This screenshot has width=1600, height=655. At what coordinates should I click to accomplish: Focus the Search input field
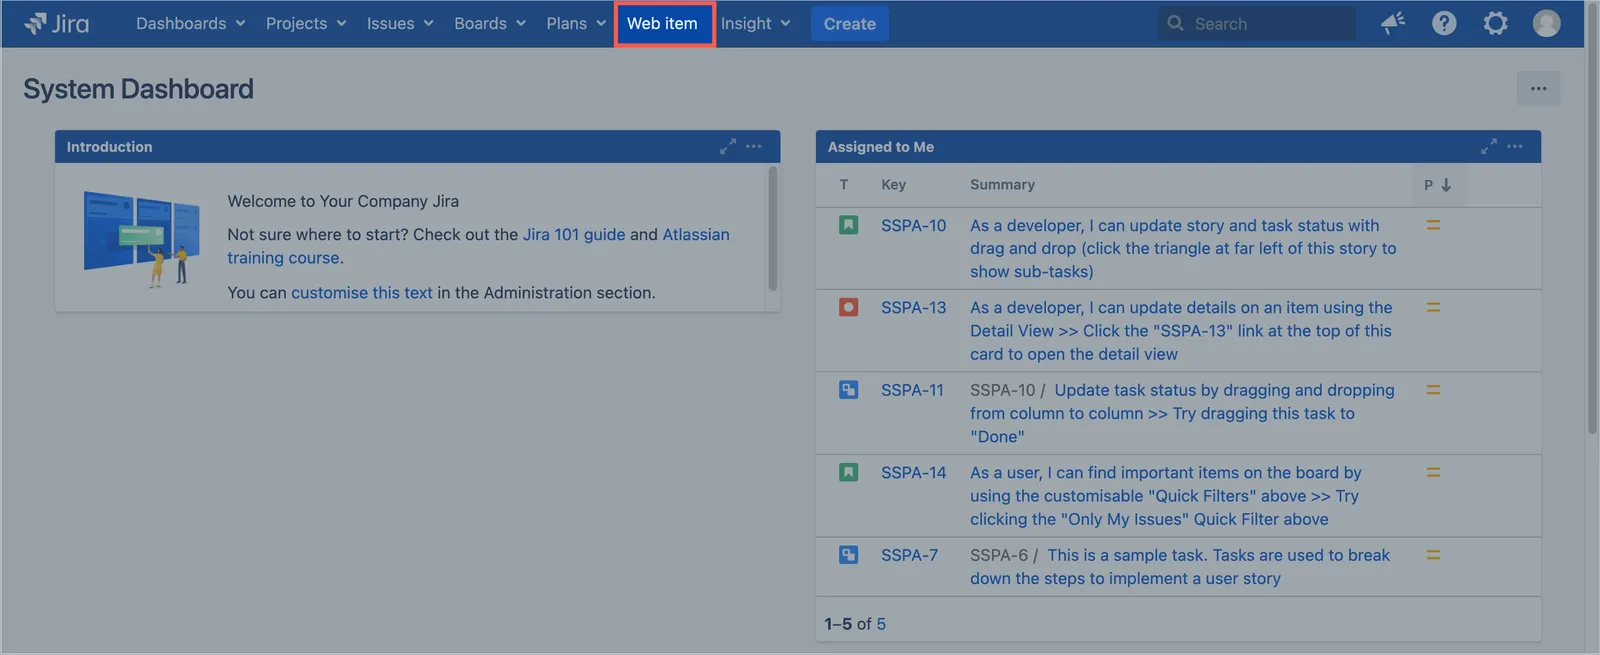[1257, 23]
